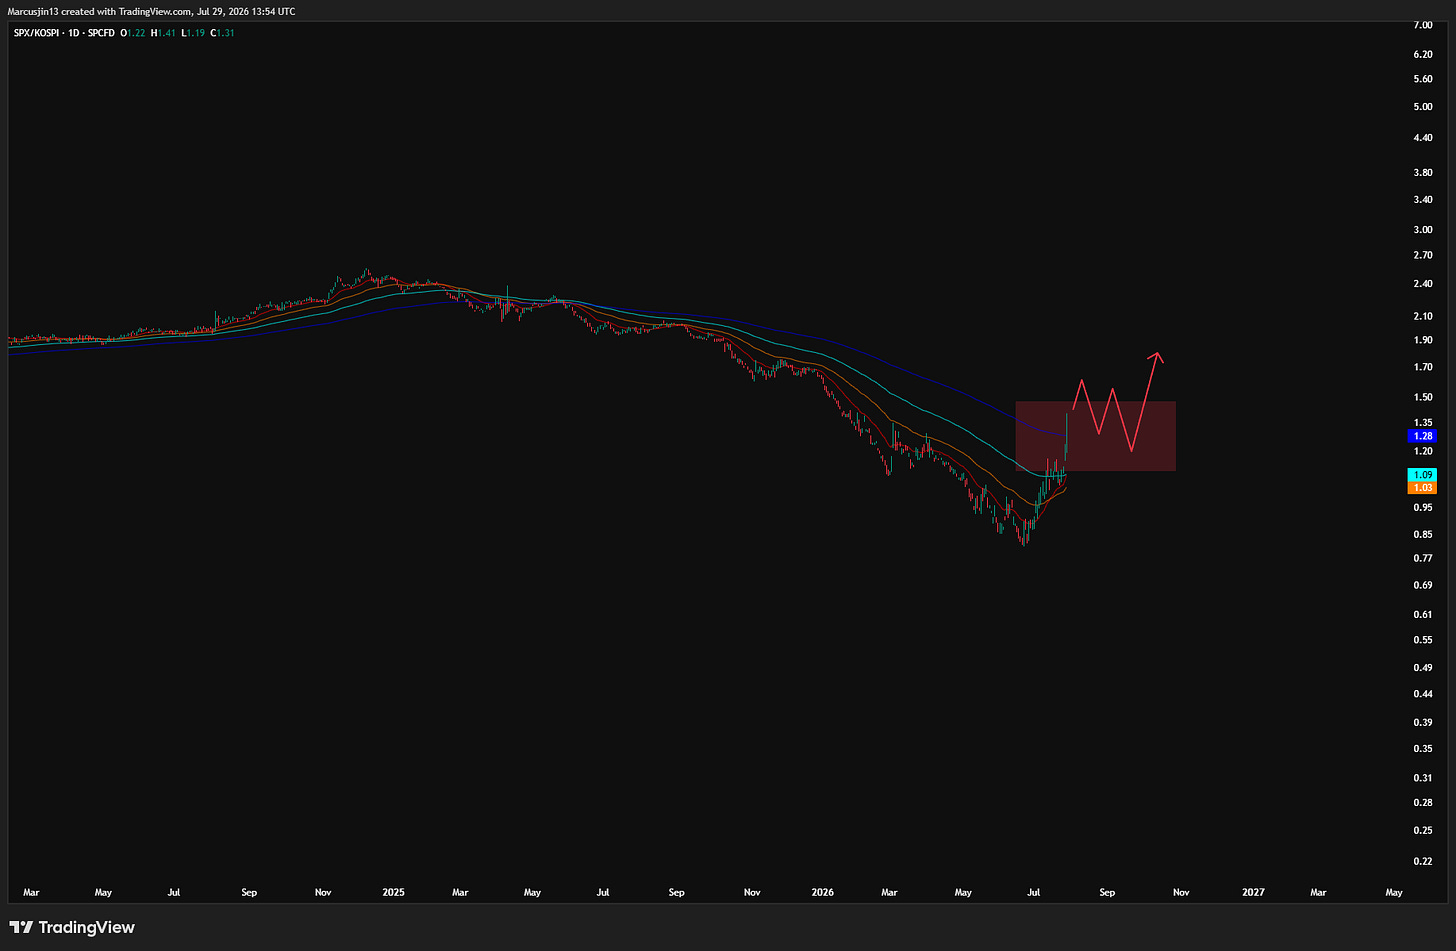Select the red shaded rectangle drawing on the chart

coord(1095,436)
